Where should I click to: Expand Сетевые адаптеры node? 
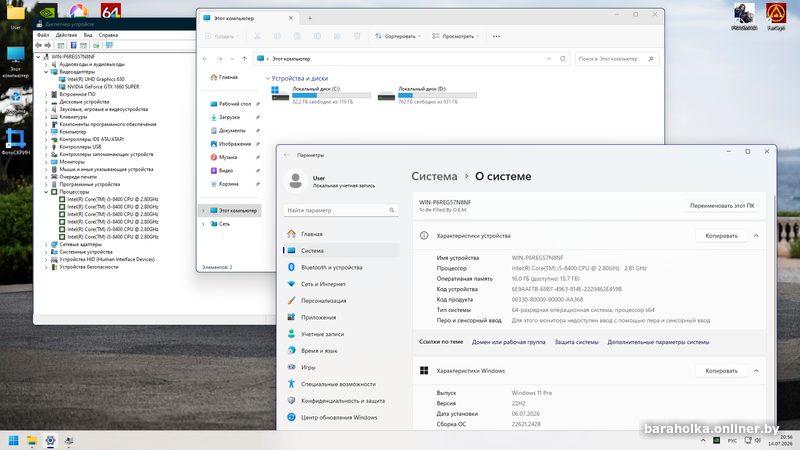pos(46,244)
